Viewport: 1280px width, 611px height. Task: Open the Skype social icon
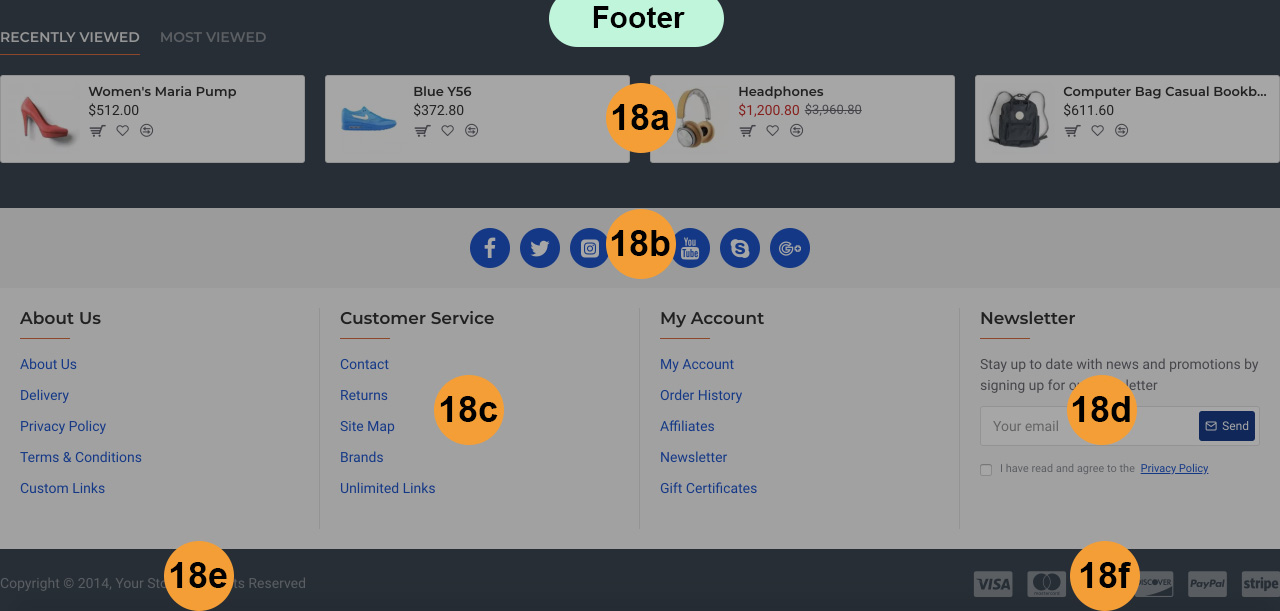(x=740, y=248)
